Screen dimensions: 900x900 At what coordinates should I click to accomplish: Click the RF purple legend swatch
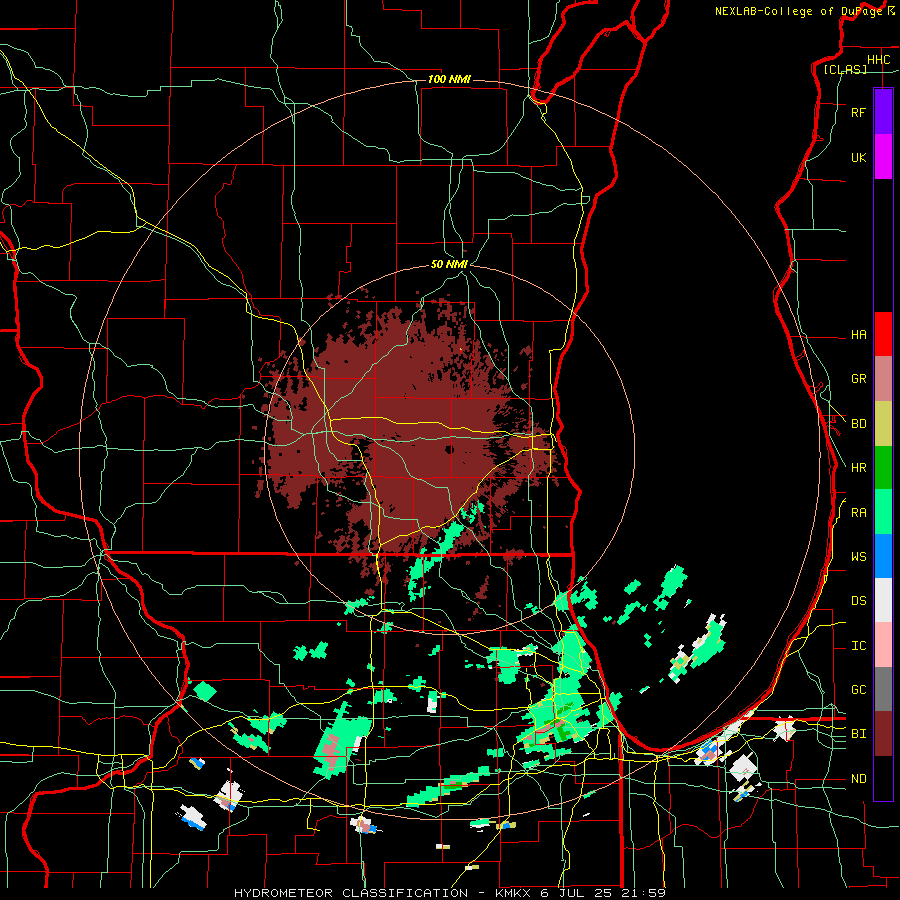pos(883,112)
